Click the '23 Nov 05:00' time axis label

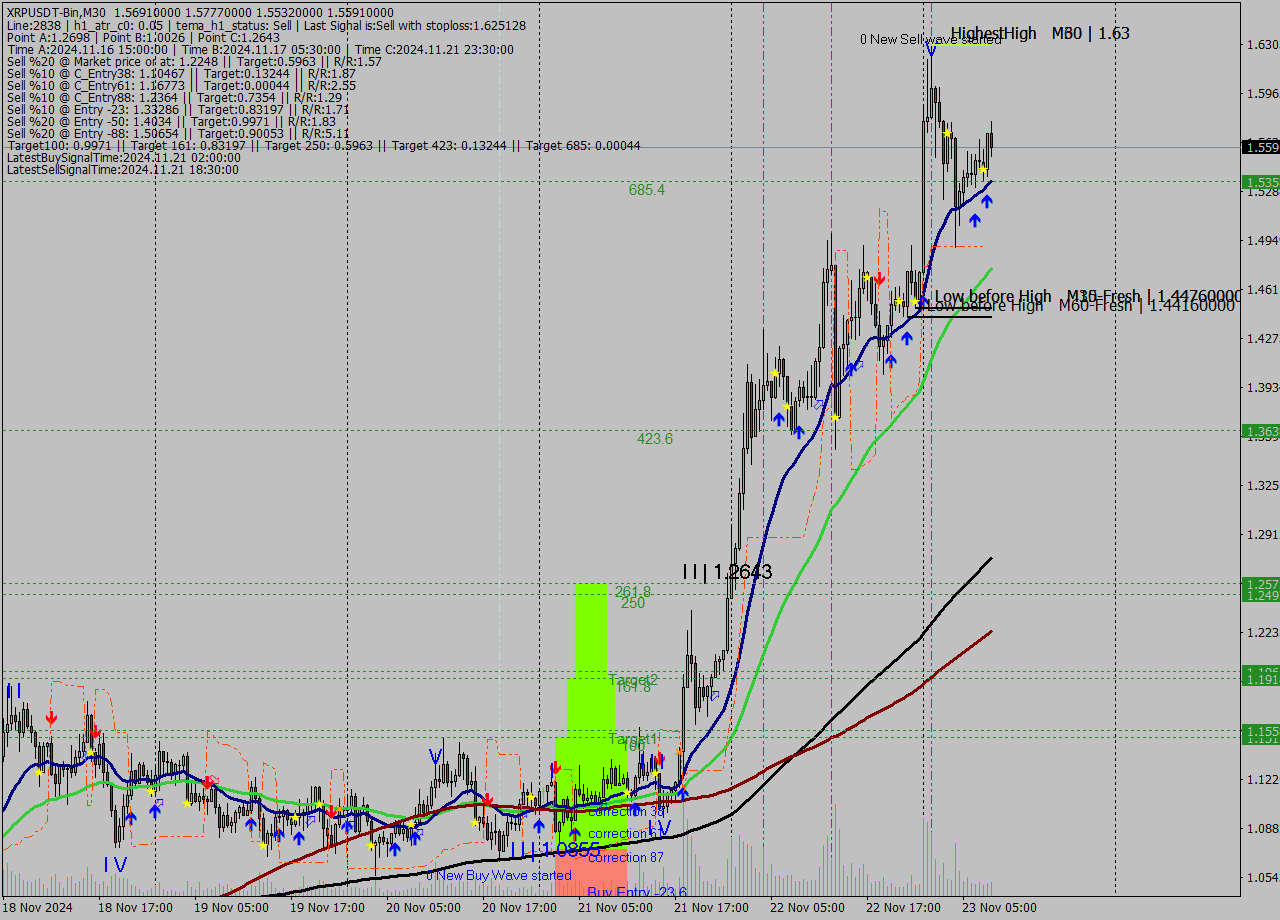(999, 908)
